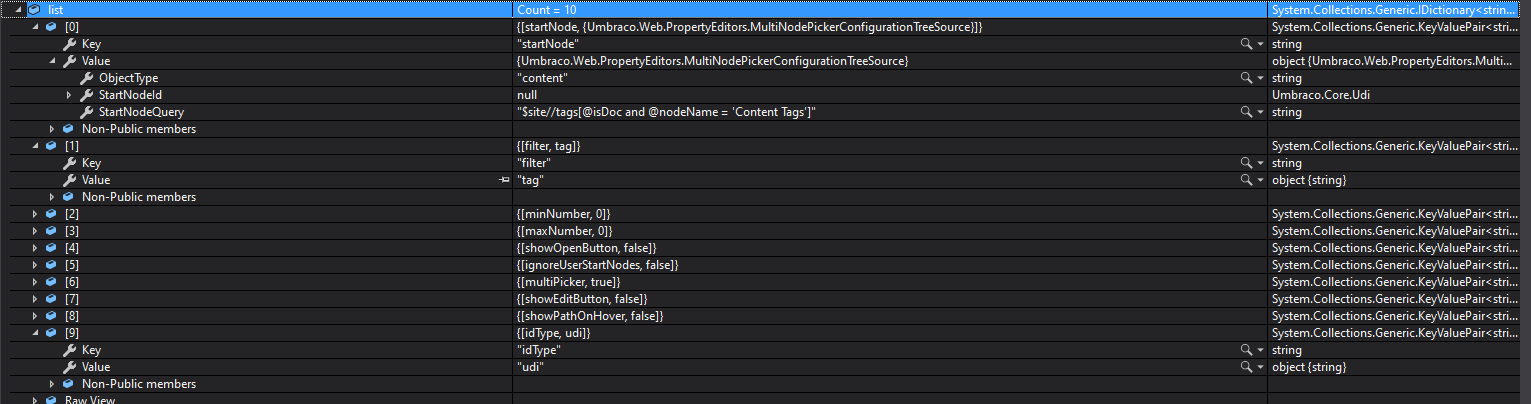The width and height of the screenshot is (1531, 404).
Task: Open visualizer dropdown arrow for "filter" key
Action: 1260,164
